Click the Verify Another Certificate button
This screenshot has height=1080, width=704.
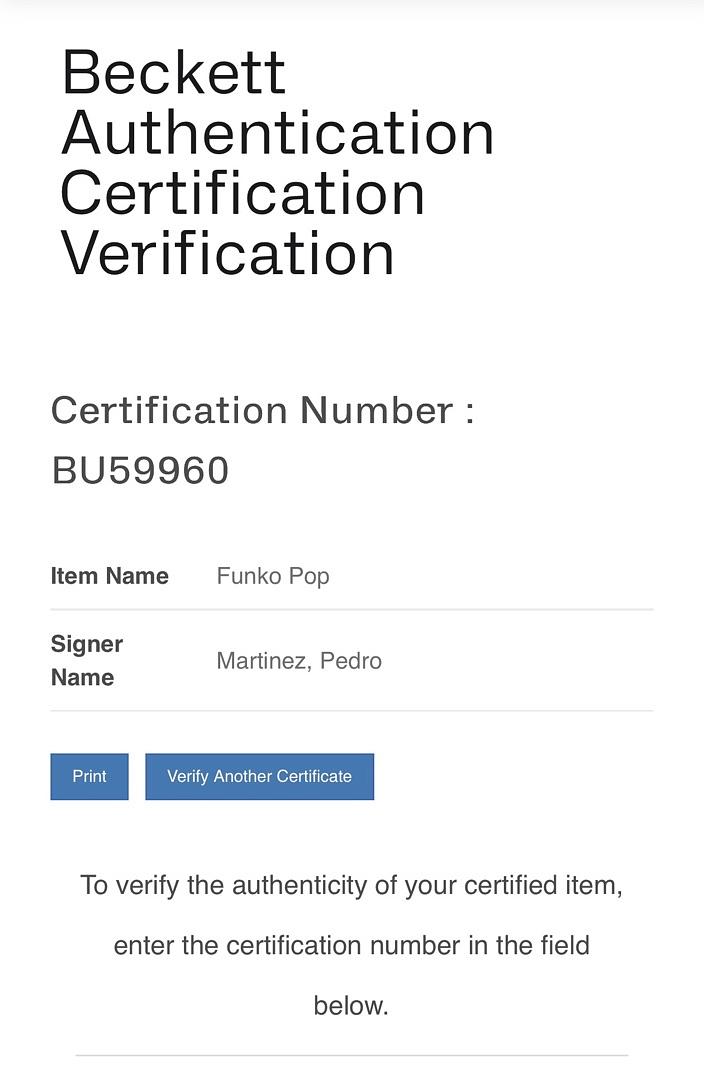tap(259, 776)
